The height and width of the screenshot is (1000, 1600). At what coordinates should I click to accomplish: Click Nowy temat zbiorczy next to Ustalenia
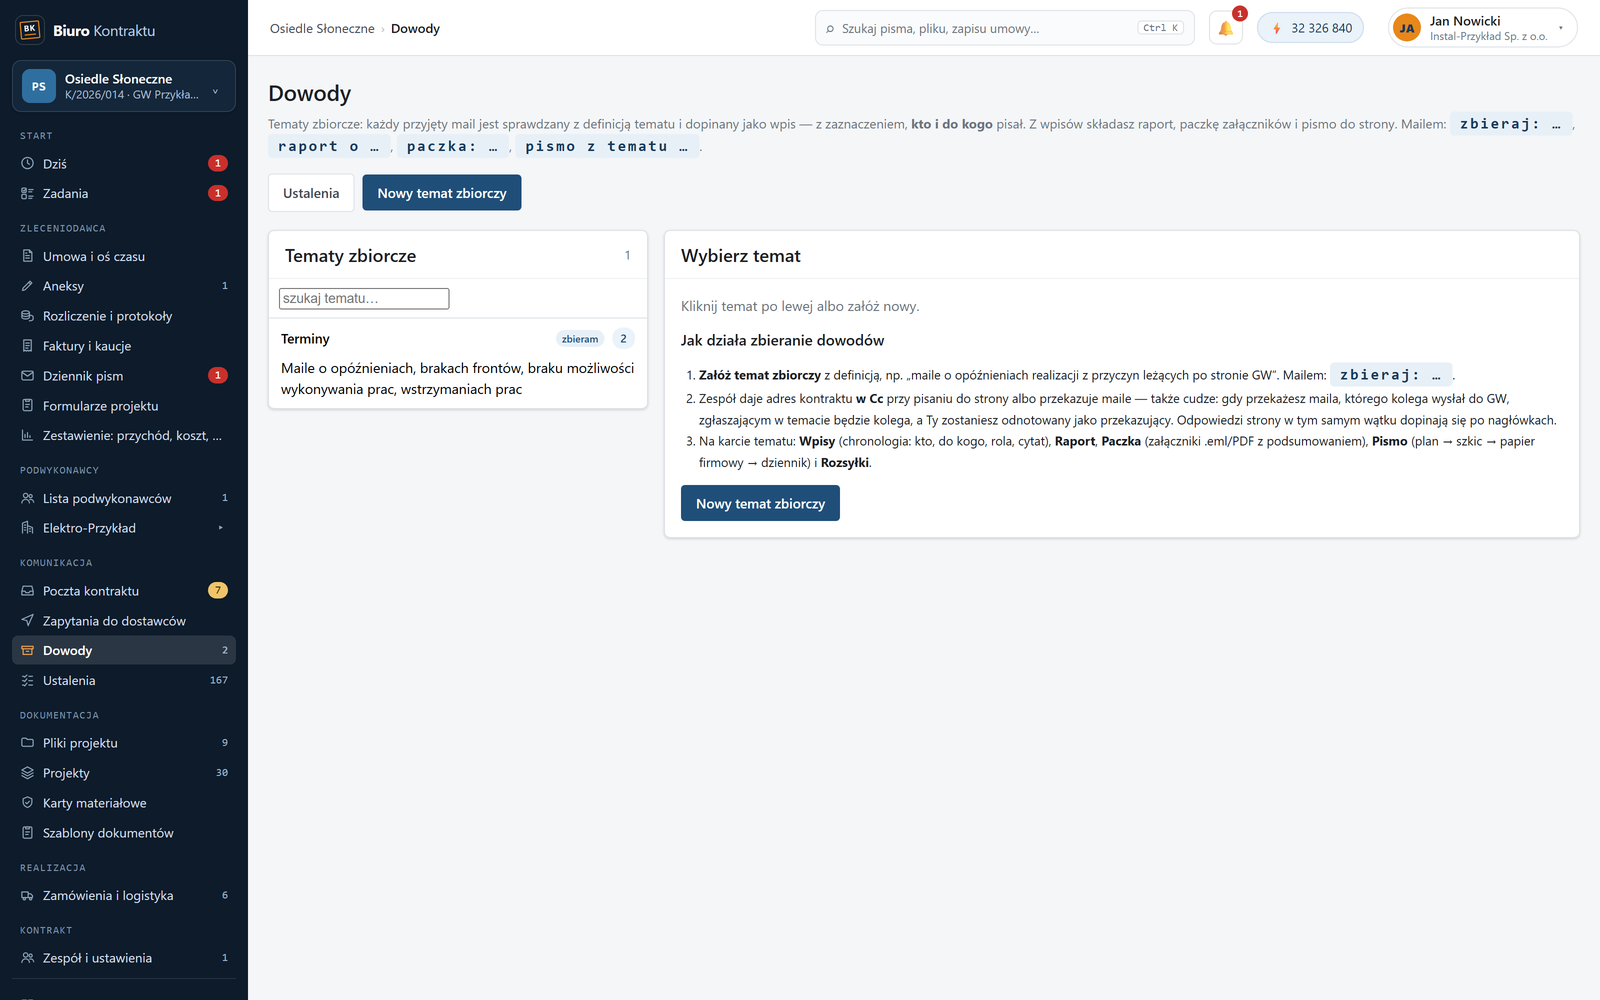pyautogui.click(x=442, y=193)
